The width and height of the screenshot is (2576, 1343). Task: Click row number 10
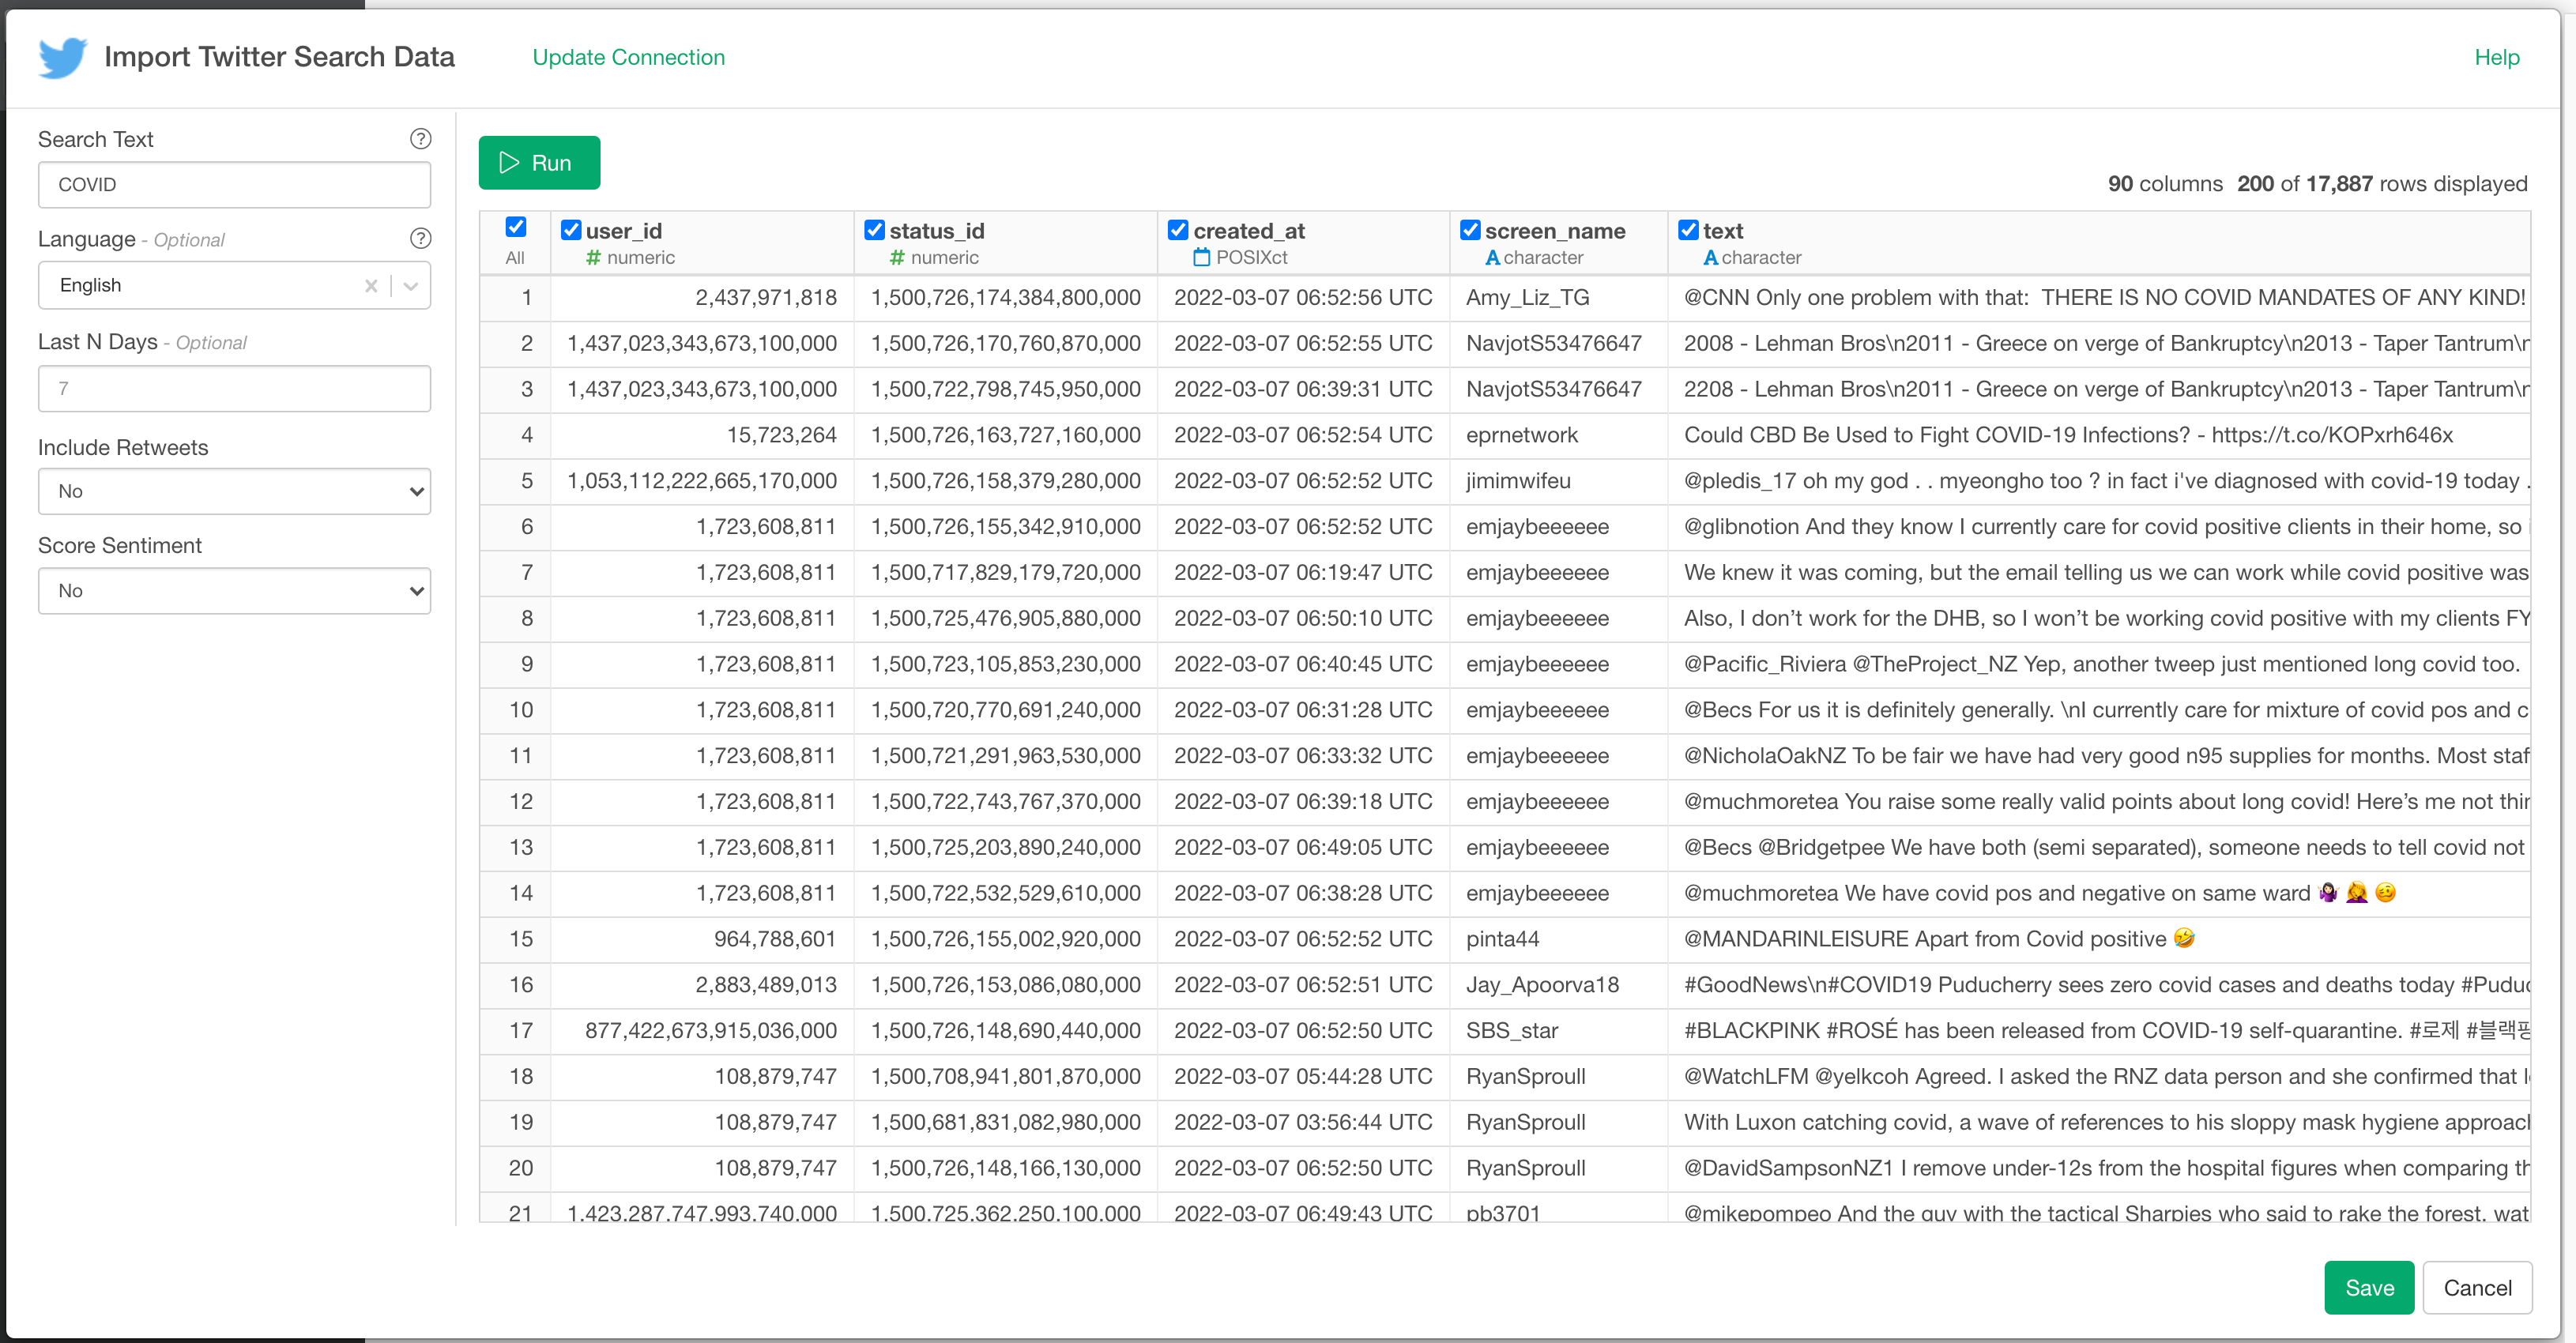[521, 710]
